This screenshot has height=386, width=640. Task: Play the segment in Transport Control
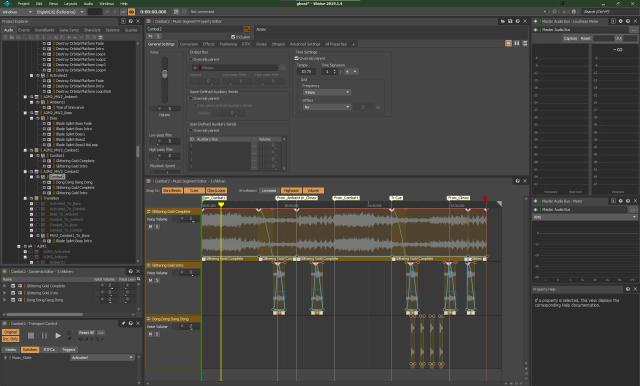pos(58,335)
